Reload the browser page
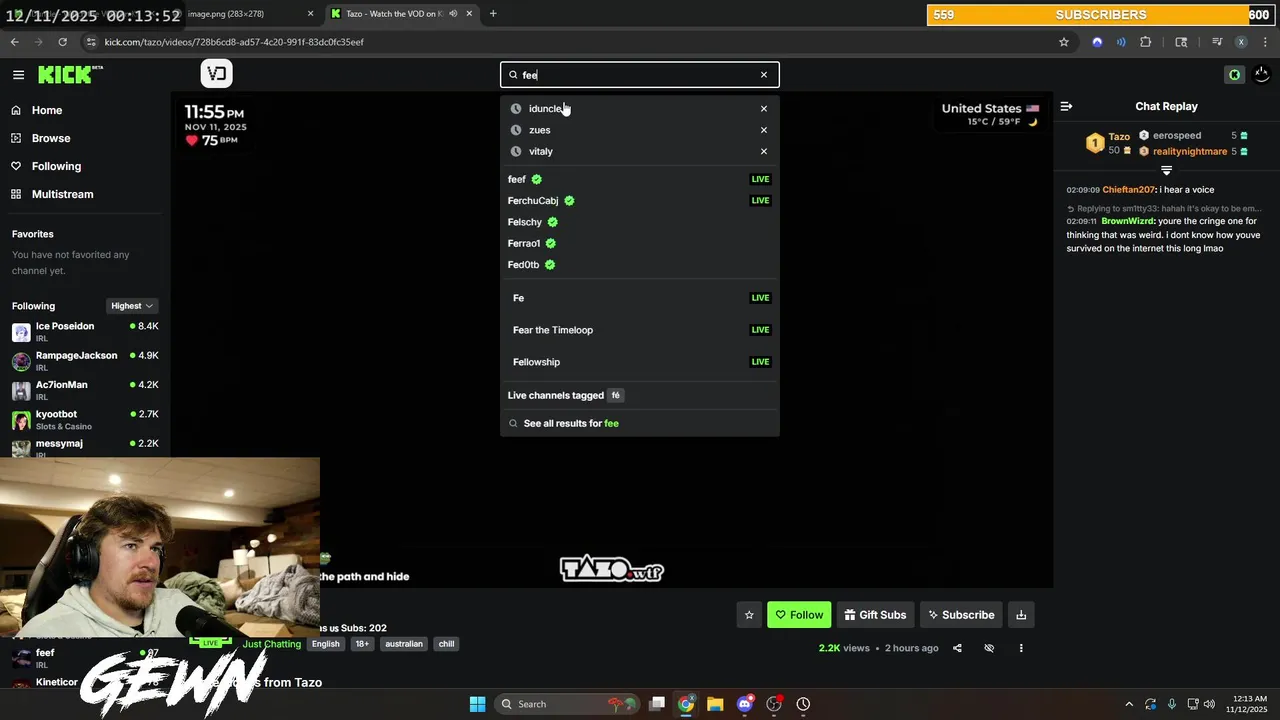1280x720 pixels. (62, 42)
